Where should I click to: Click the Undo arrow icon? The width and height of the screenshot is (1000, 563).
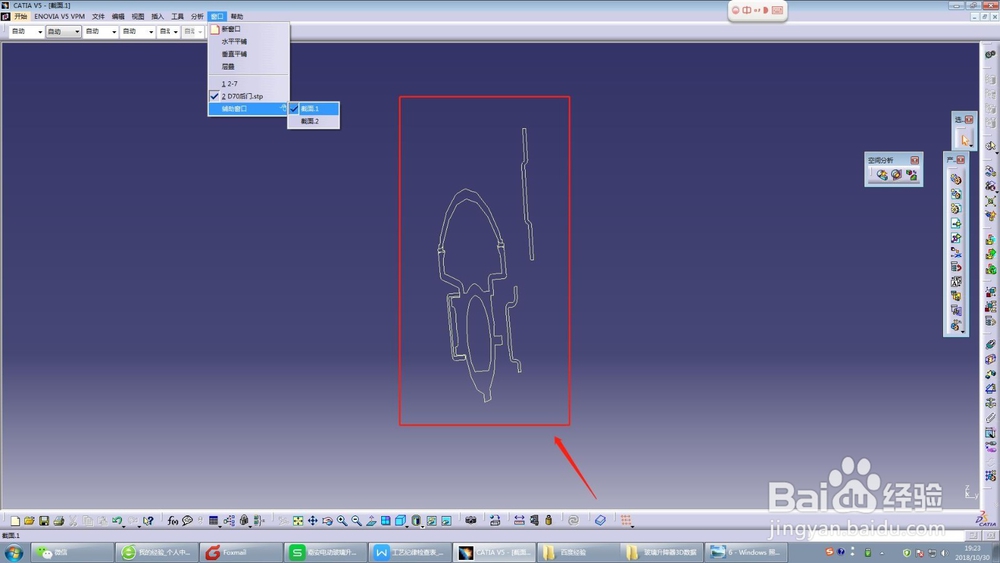117,521
